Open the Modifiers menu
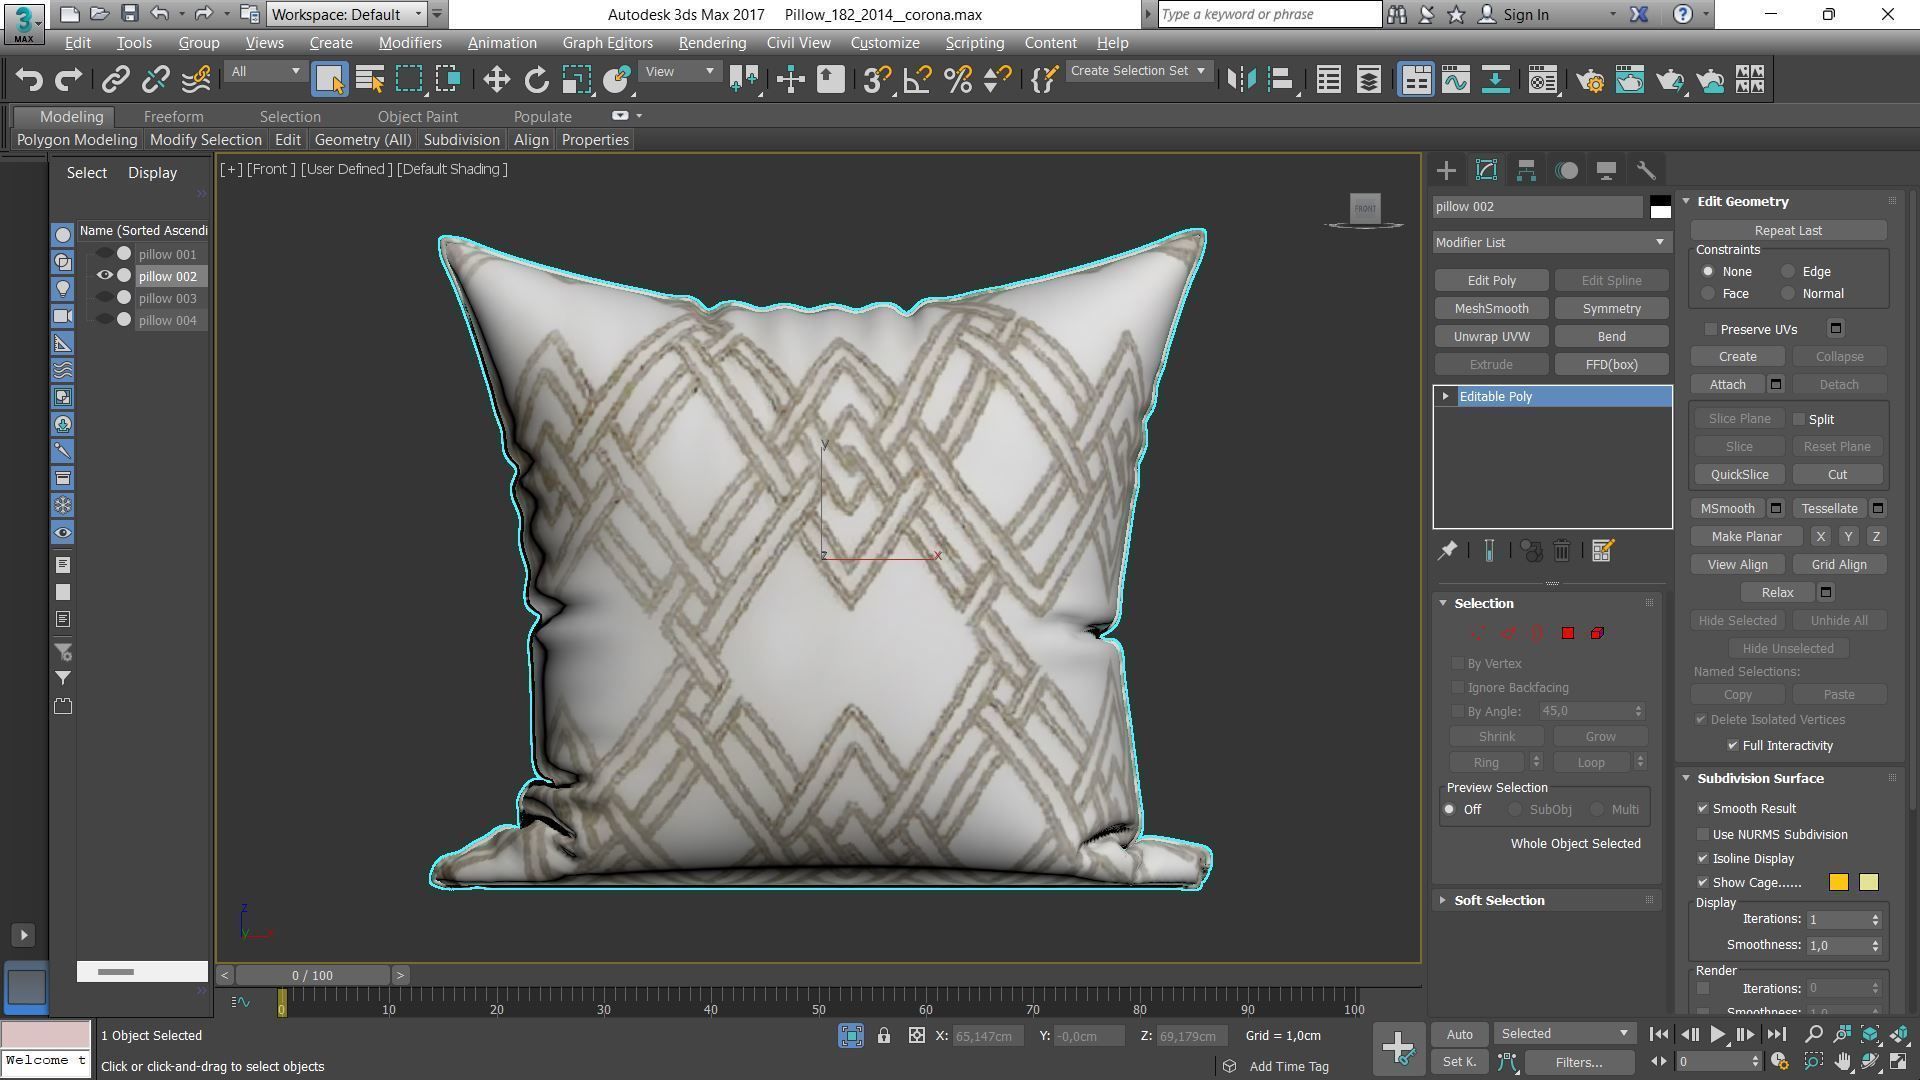Screen dimensions: 1920x1080 (410, 43)
